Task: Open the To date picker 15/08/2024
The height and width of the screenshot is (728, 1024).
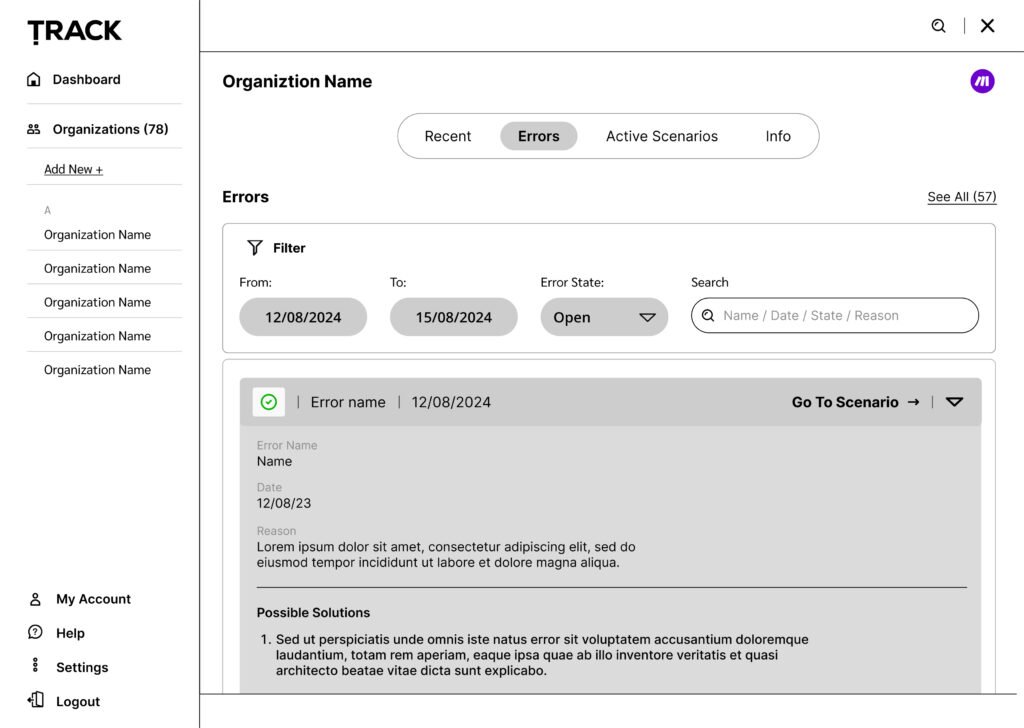Action: [454, 317]
